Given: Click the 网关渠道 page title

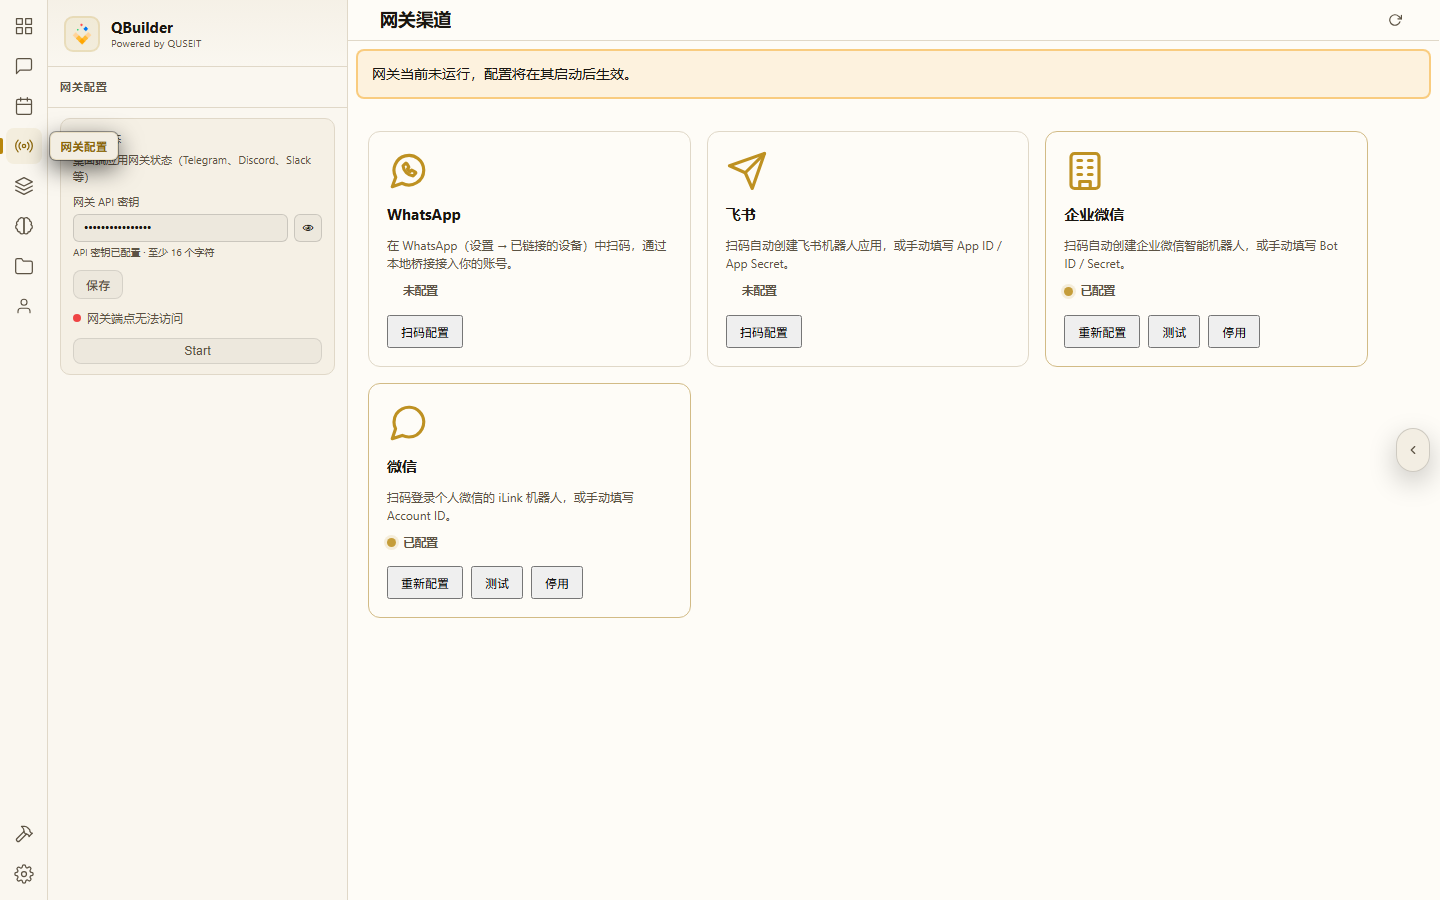Looking at the screenshot, I should tap(416, 20).
